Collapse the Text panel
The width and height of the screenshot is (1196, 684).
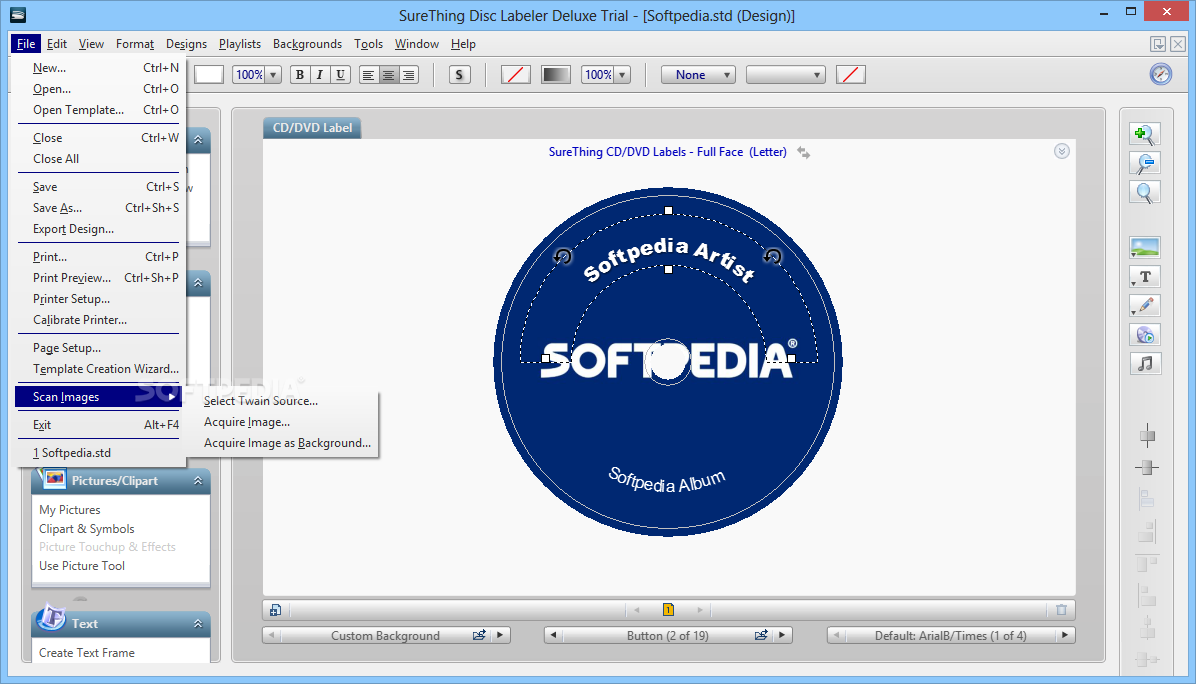(x=198, y=624)
